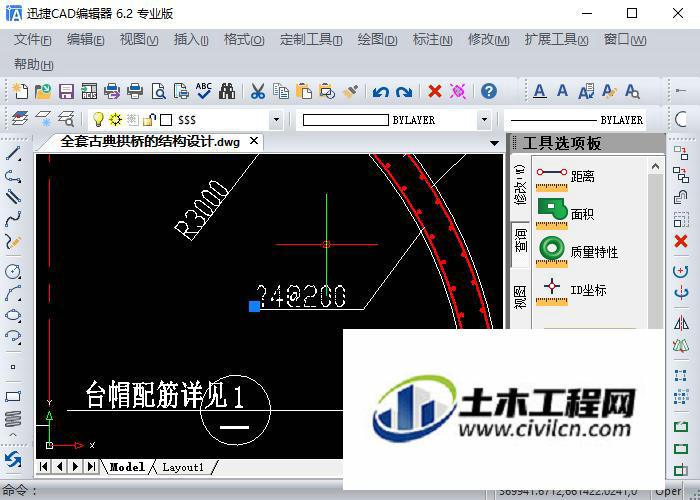
Task: Toggle layer on/off light bulb
Action: tap(98, 119)
